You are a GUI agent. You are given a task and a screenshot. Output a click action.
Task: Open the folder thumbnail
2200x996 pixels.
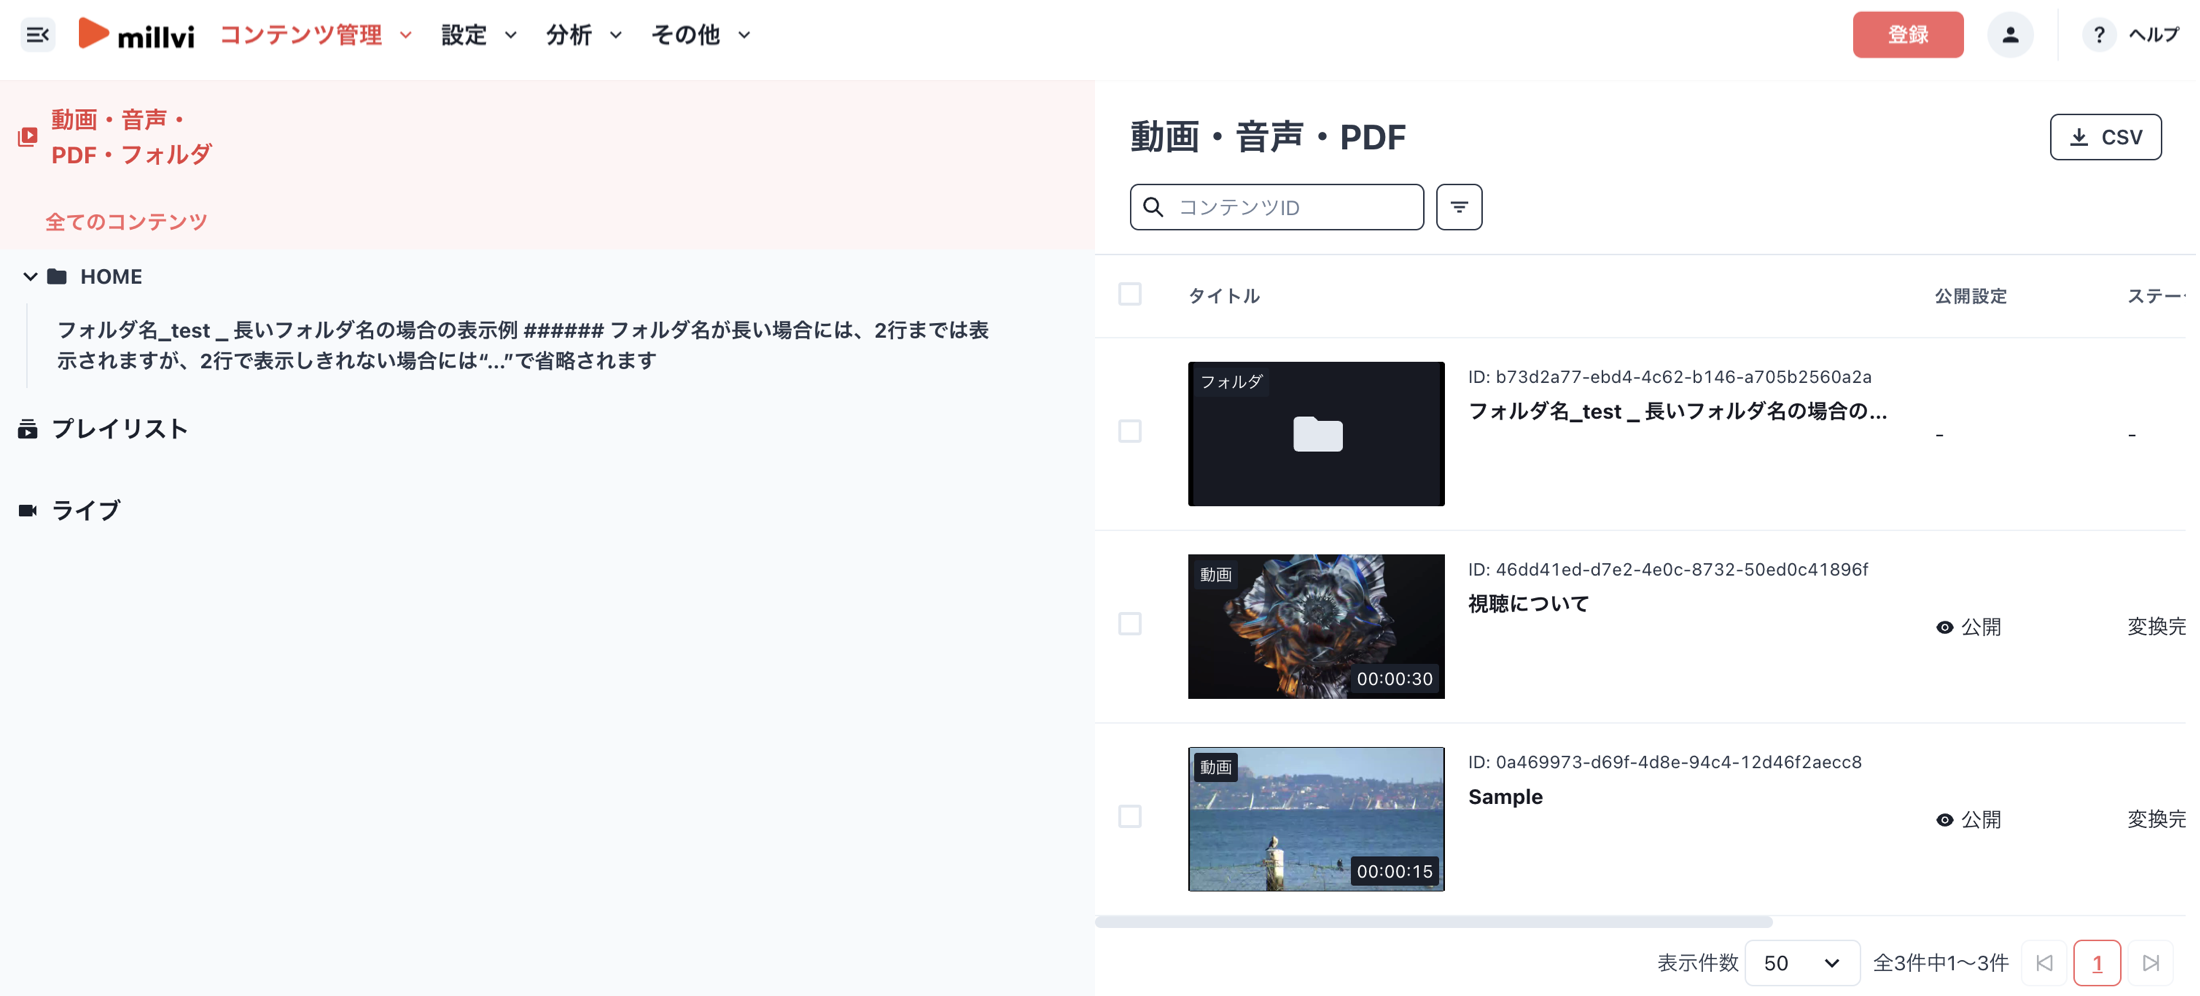(x=1316, y=434)
